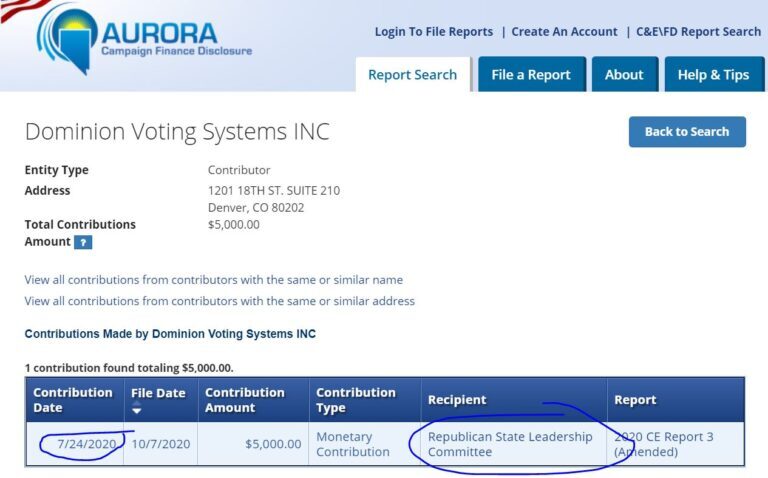Screen dimensions: 768x478
Task: Open the Login To File Reports link
Action: pyautogui.click(x=433, y=32)
